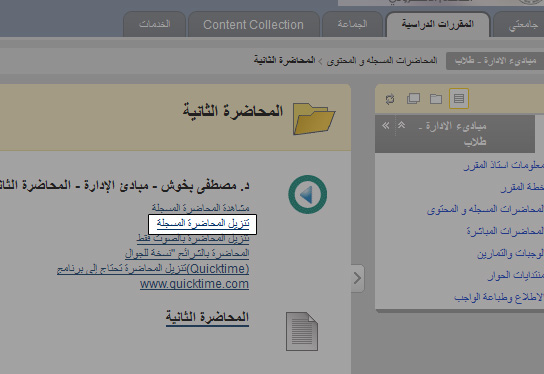Click تنزيل المحاضرة بالصوت فقط link
This screenshot has width=544, height=374.
193,239
